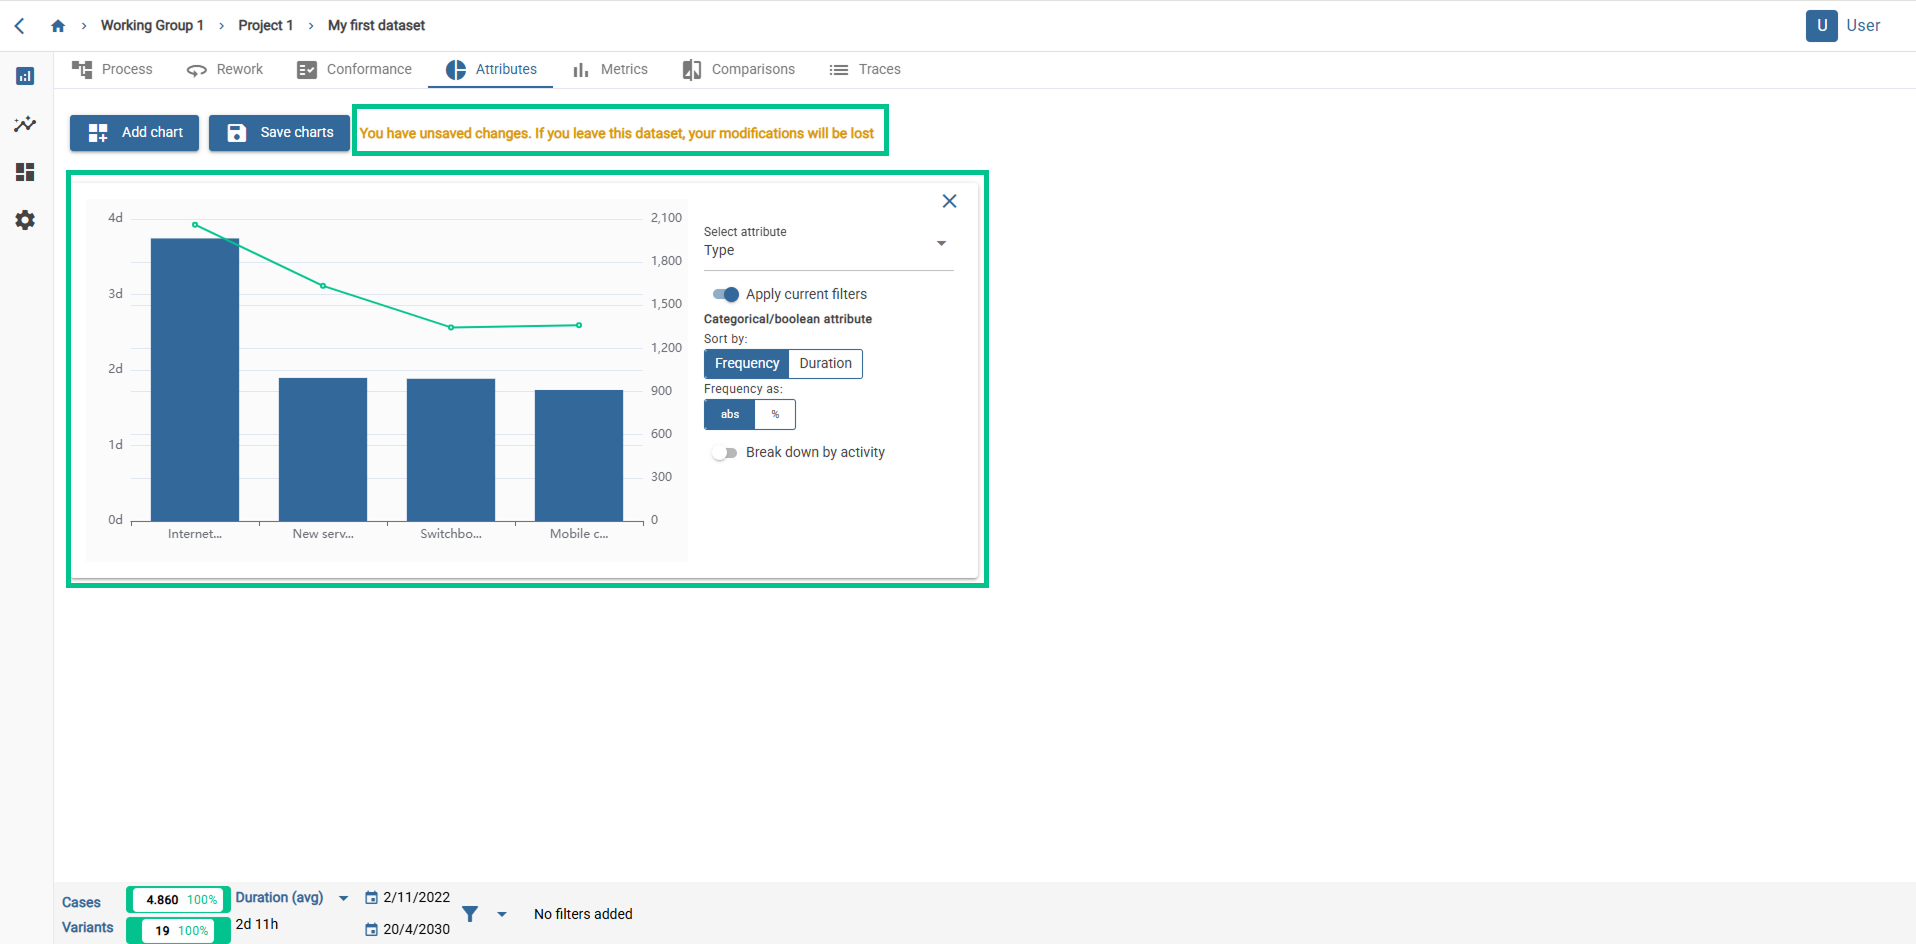Click the Save charts button
The height and width of the screenshot is (944, 1916).
(x=279, y=132)
